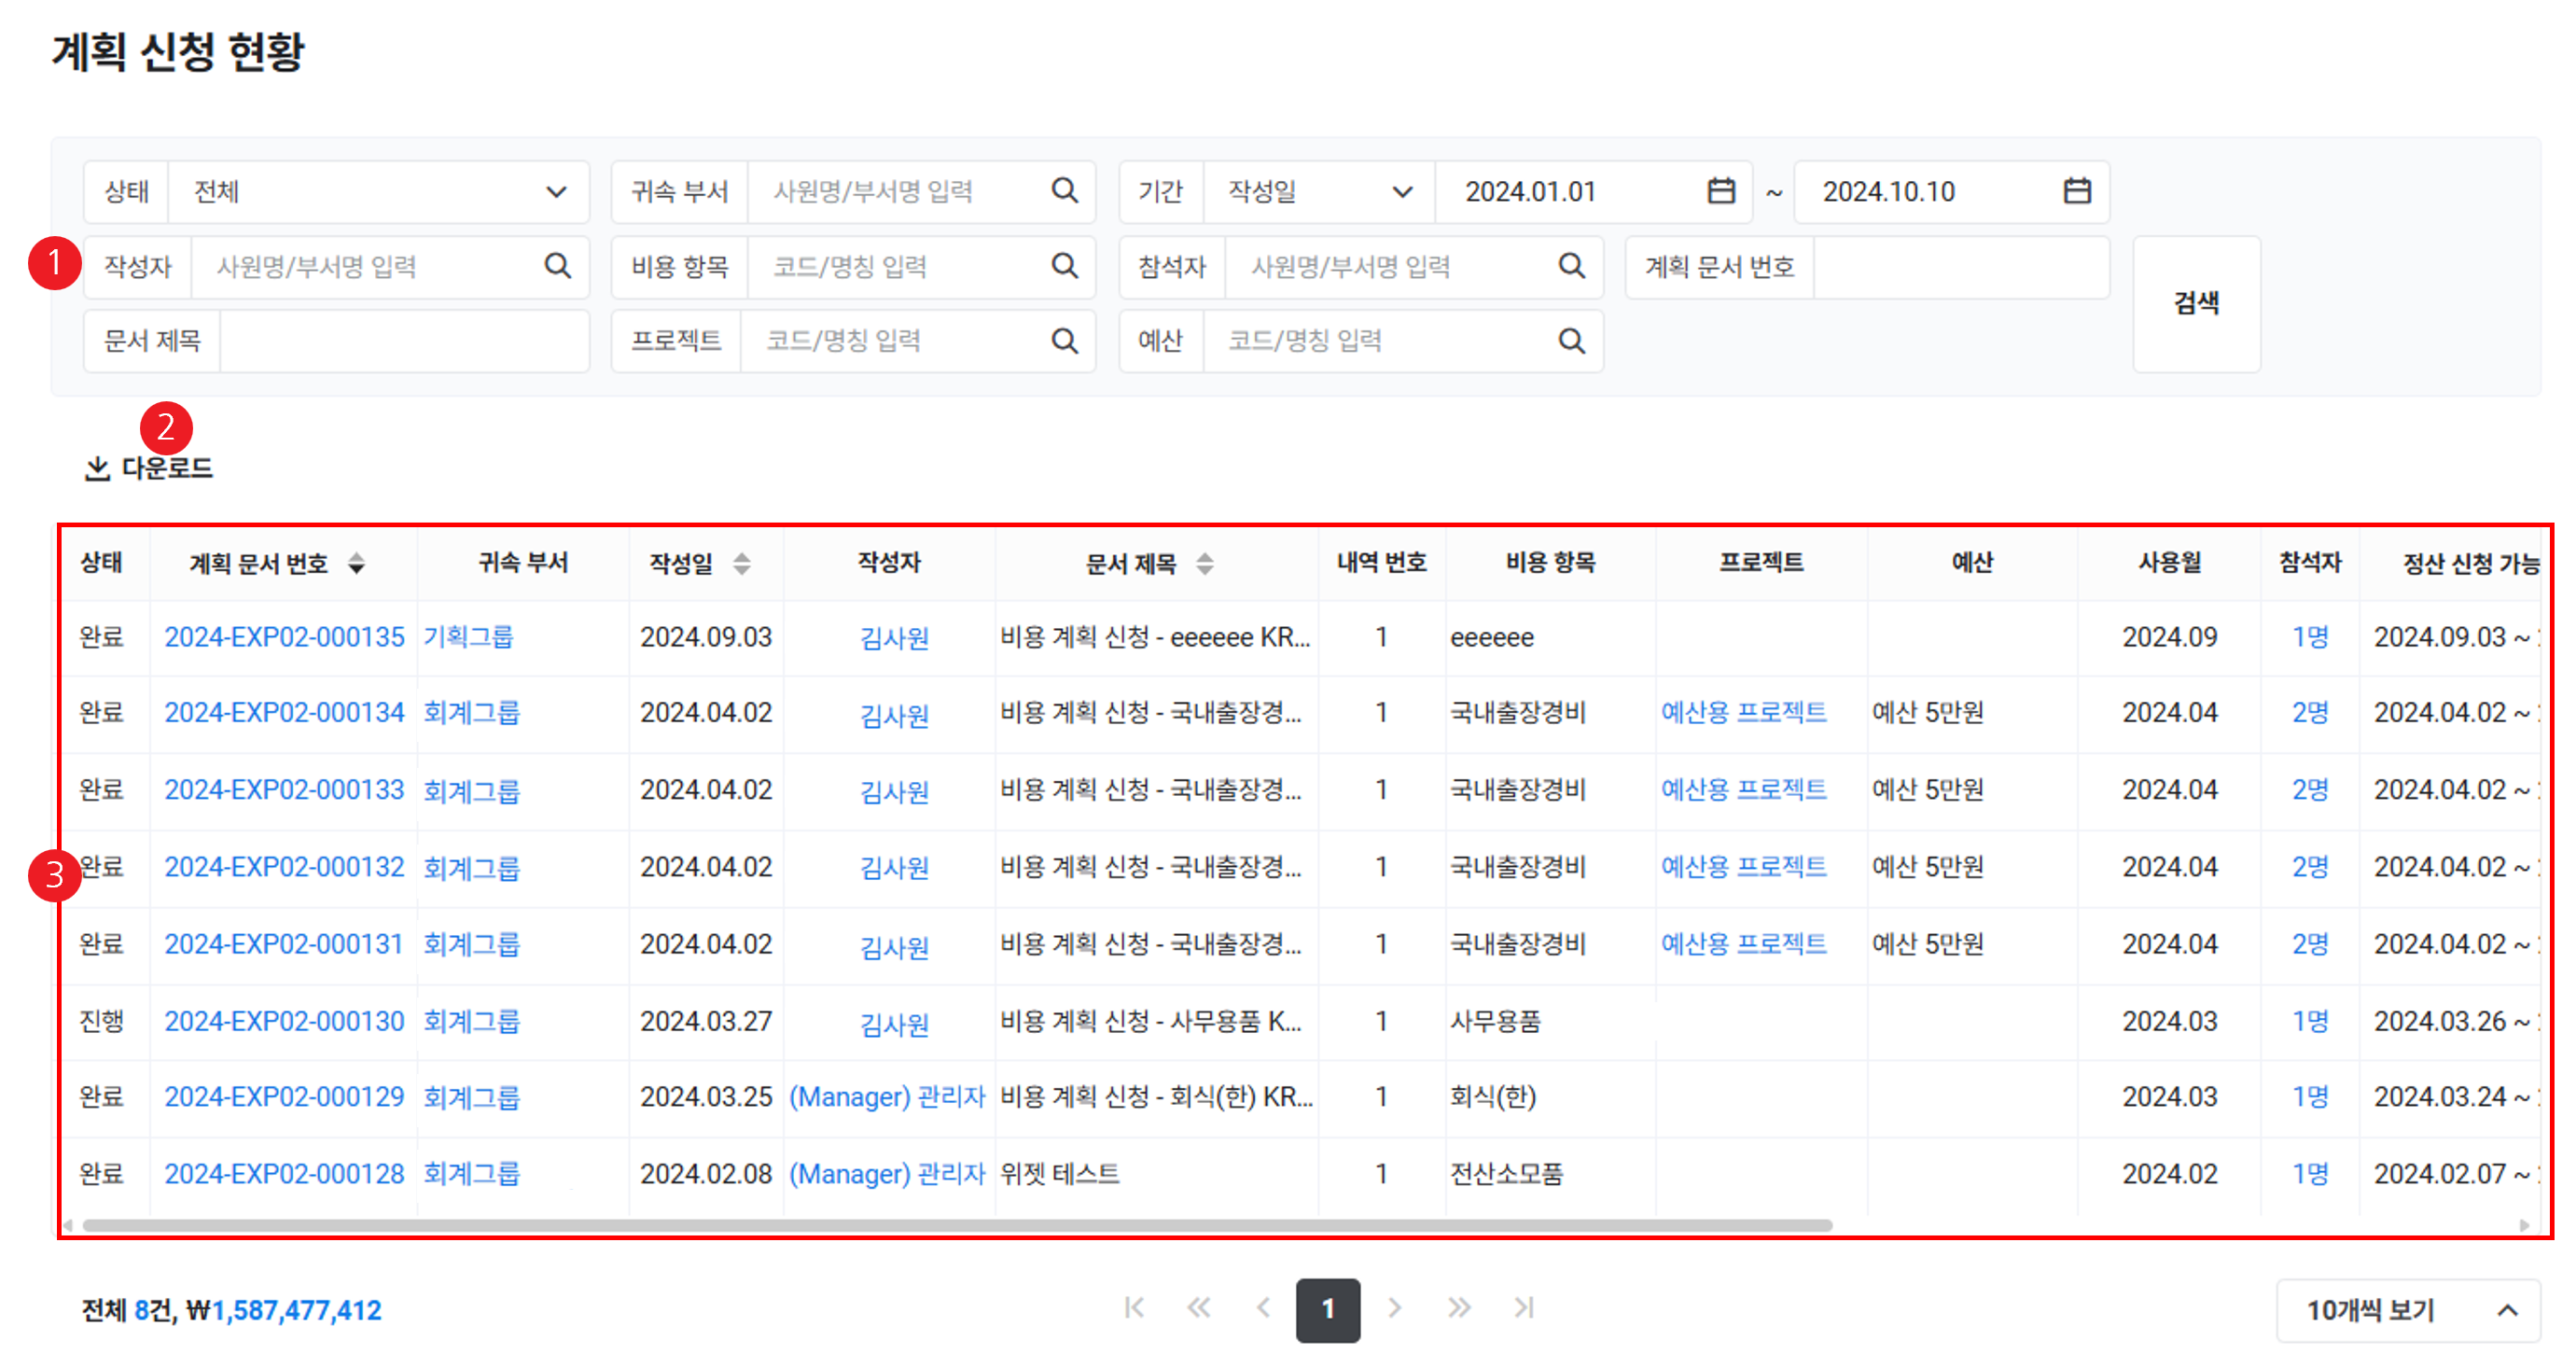Click the 문서 제목 input field
This screenshot has width=2576, height=1354.
tap(403, 341)
